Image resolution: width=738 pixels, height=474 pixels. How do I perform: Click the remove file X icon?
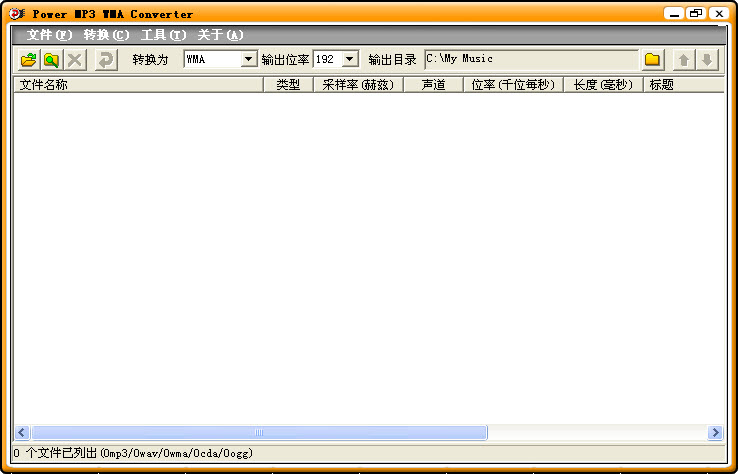75,60
